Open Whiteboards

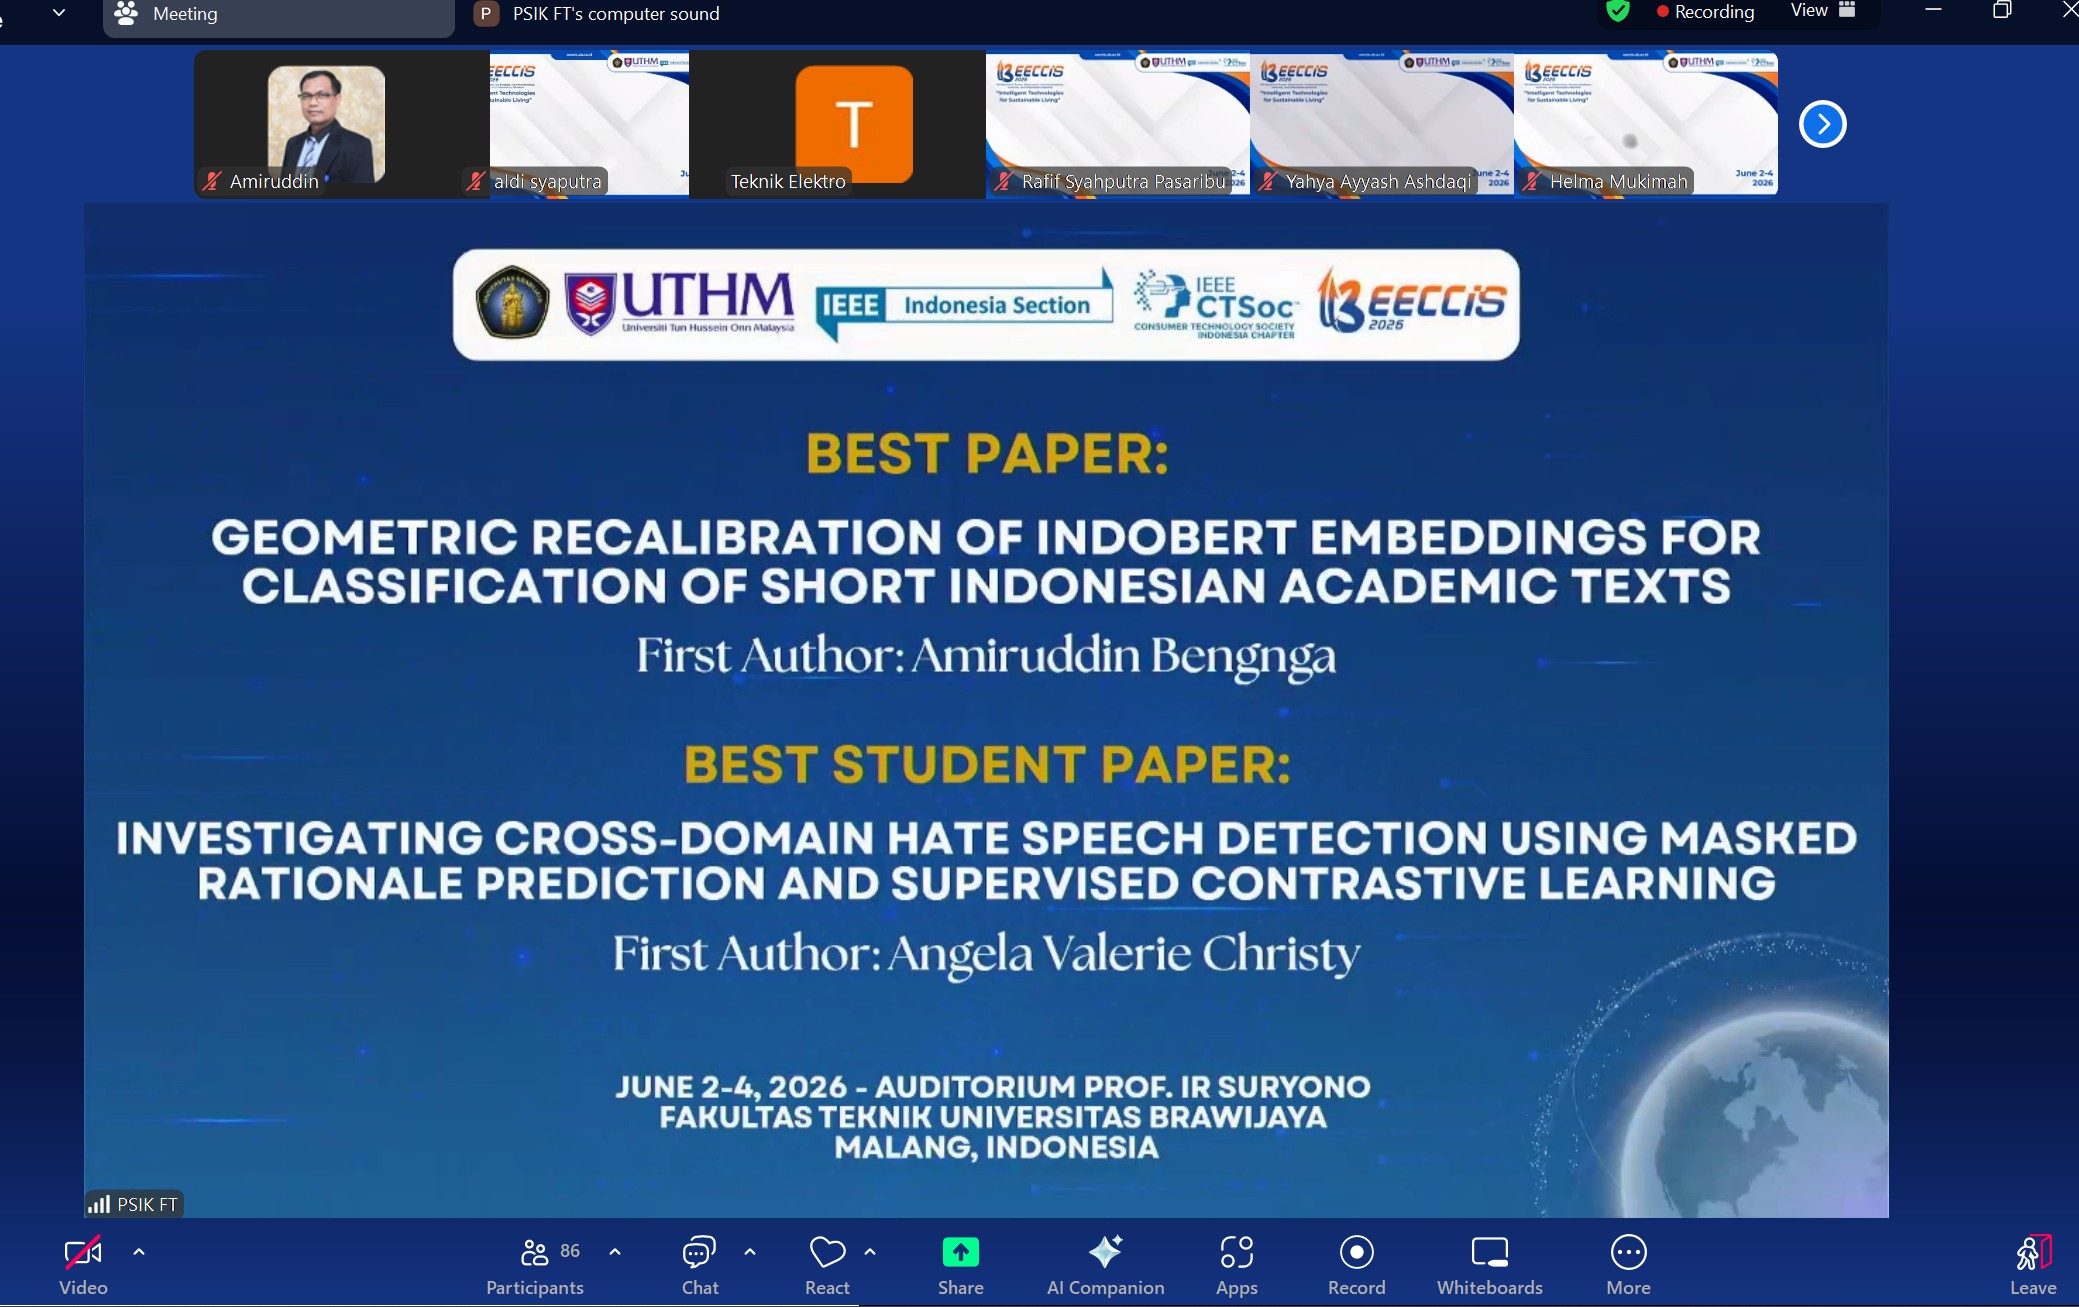1490,1265
